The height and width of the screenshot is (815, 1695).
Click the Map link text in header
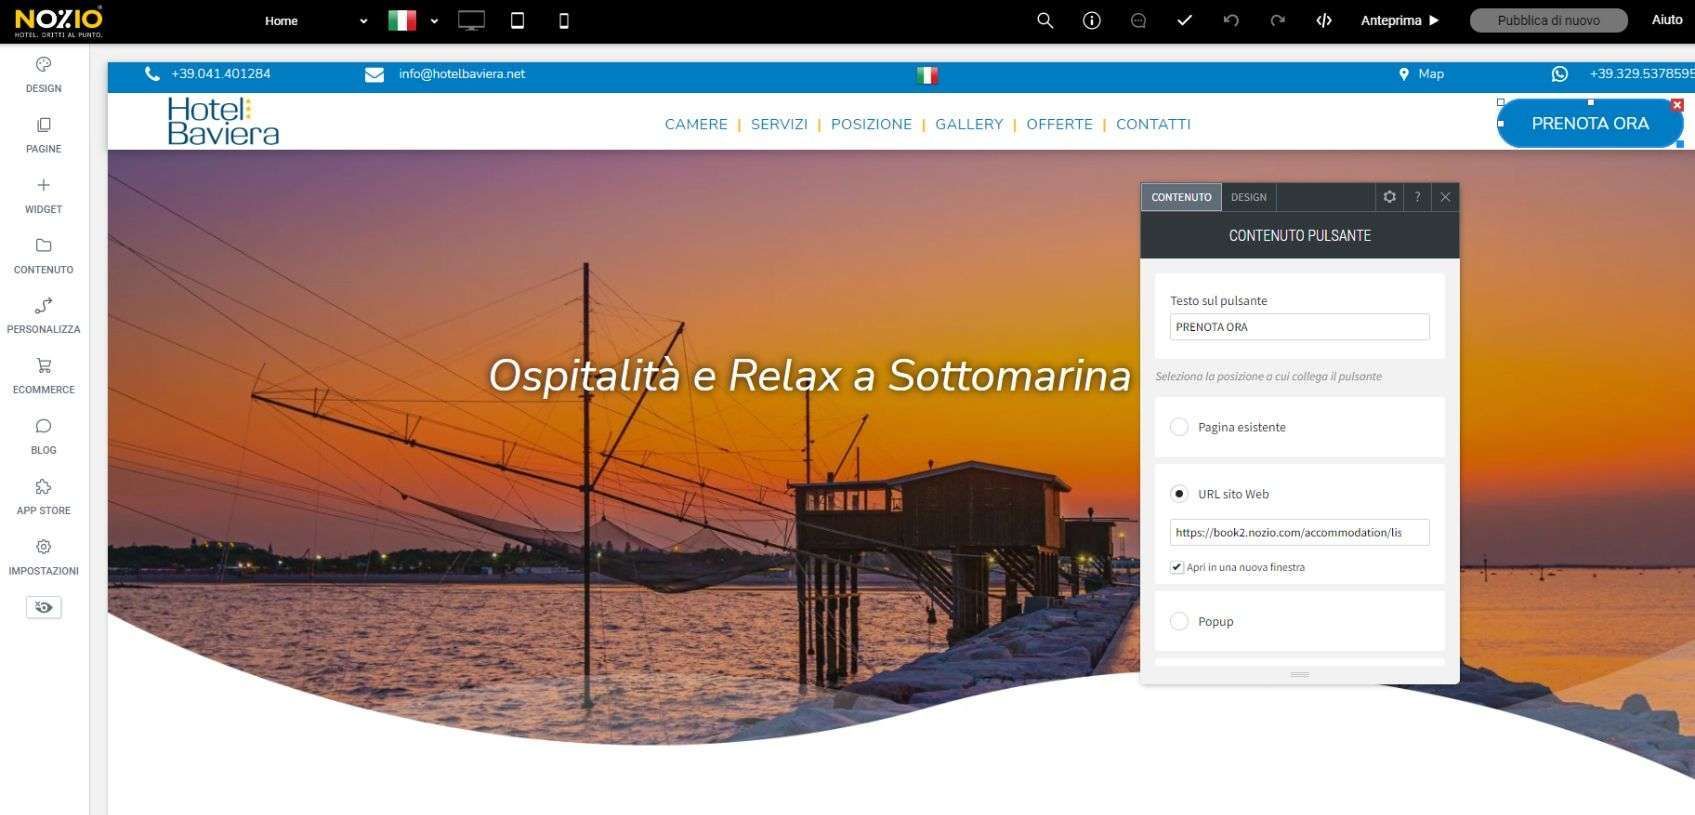pyautogui.click(x=1431, y=74)
